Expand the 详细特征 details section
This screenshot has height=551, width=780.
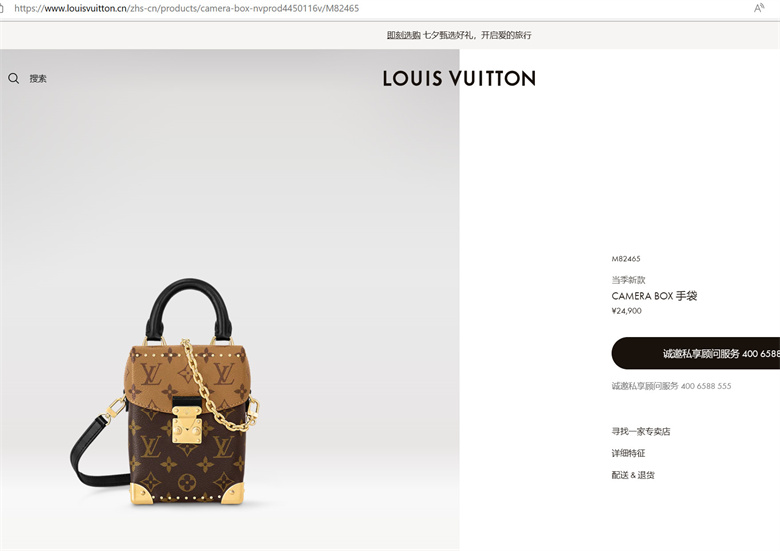tap(628, 453)
